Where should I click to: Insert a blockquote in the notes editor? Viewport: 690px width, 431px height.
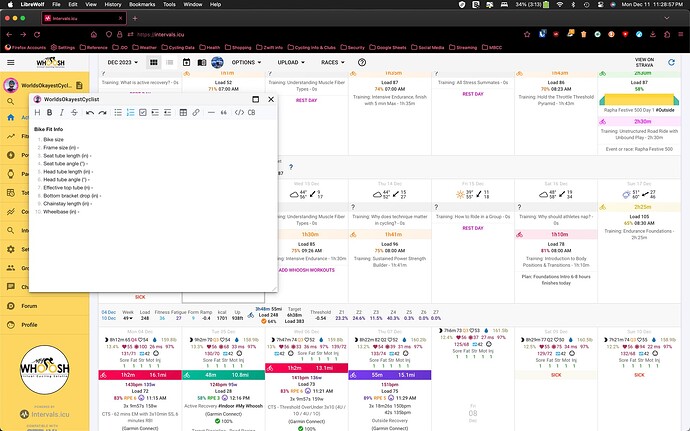pyautogui.click(x=224, y=113)
